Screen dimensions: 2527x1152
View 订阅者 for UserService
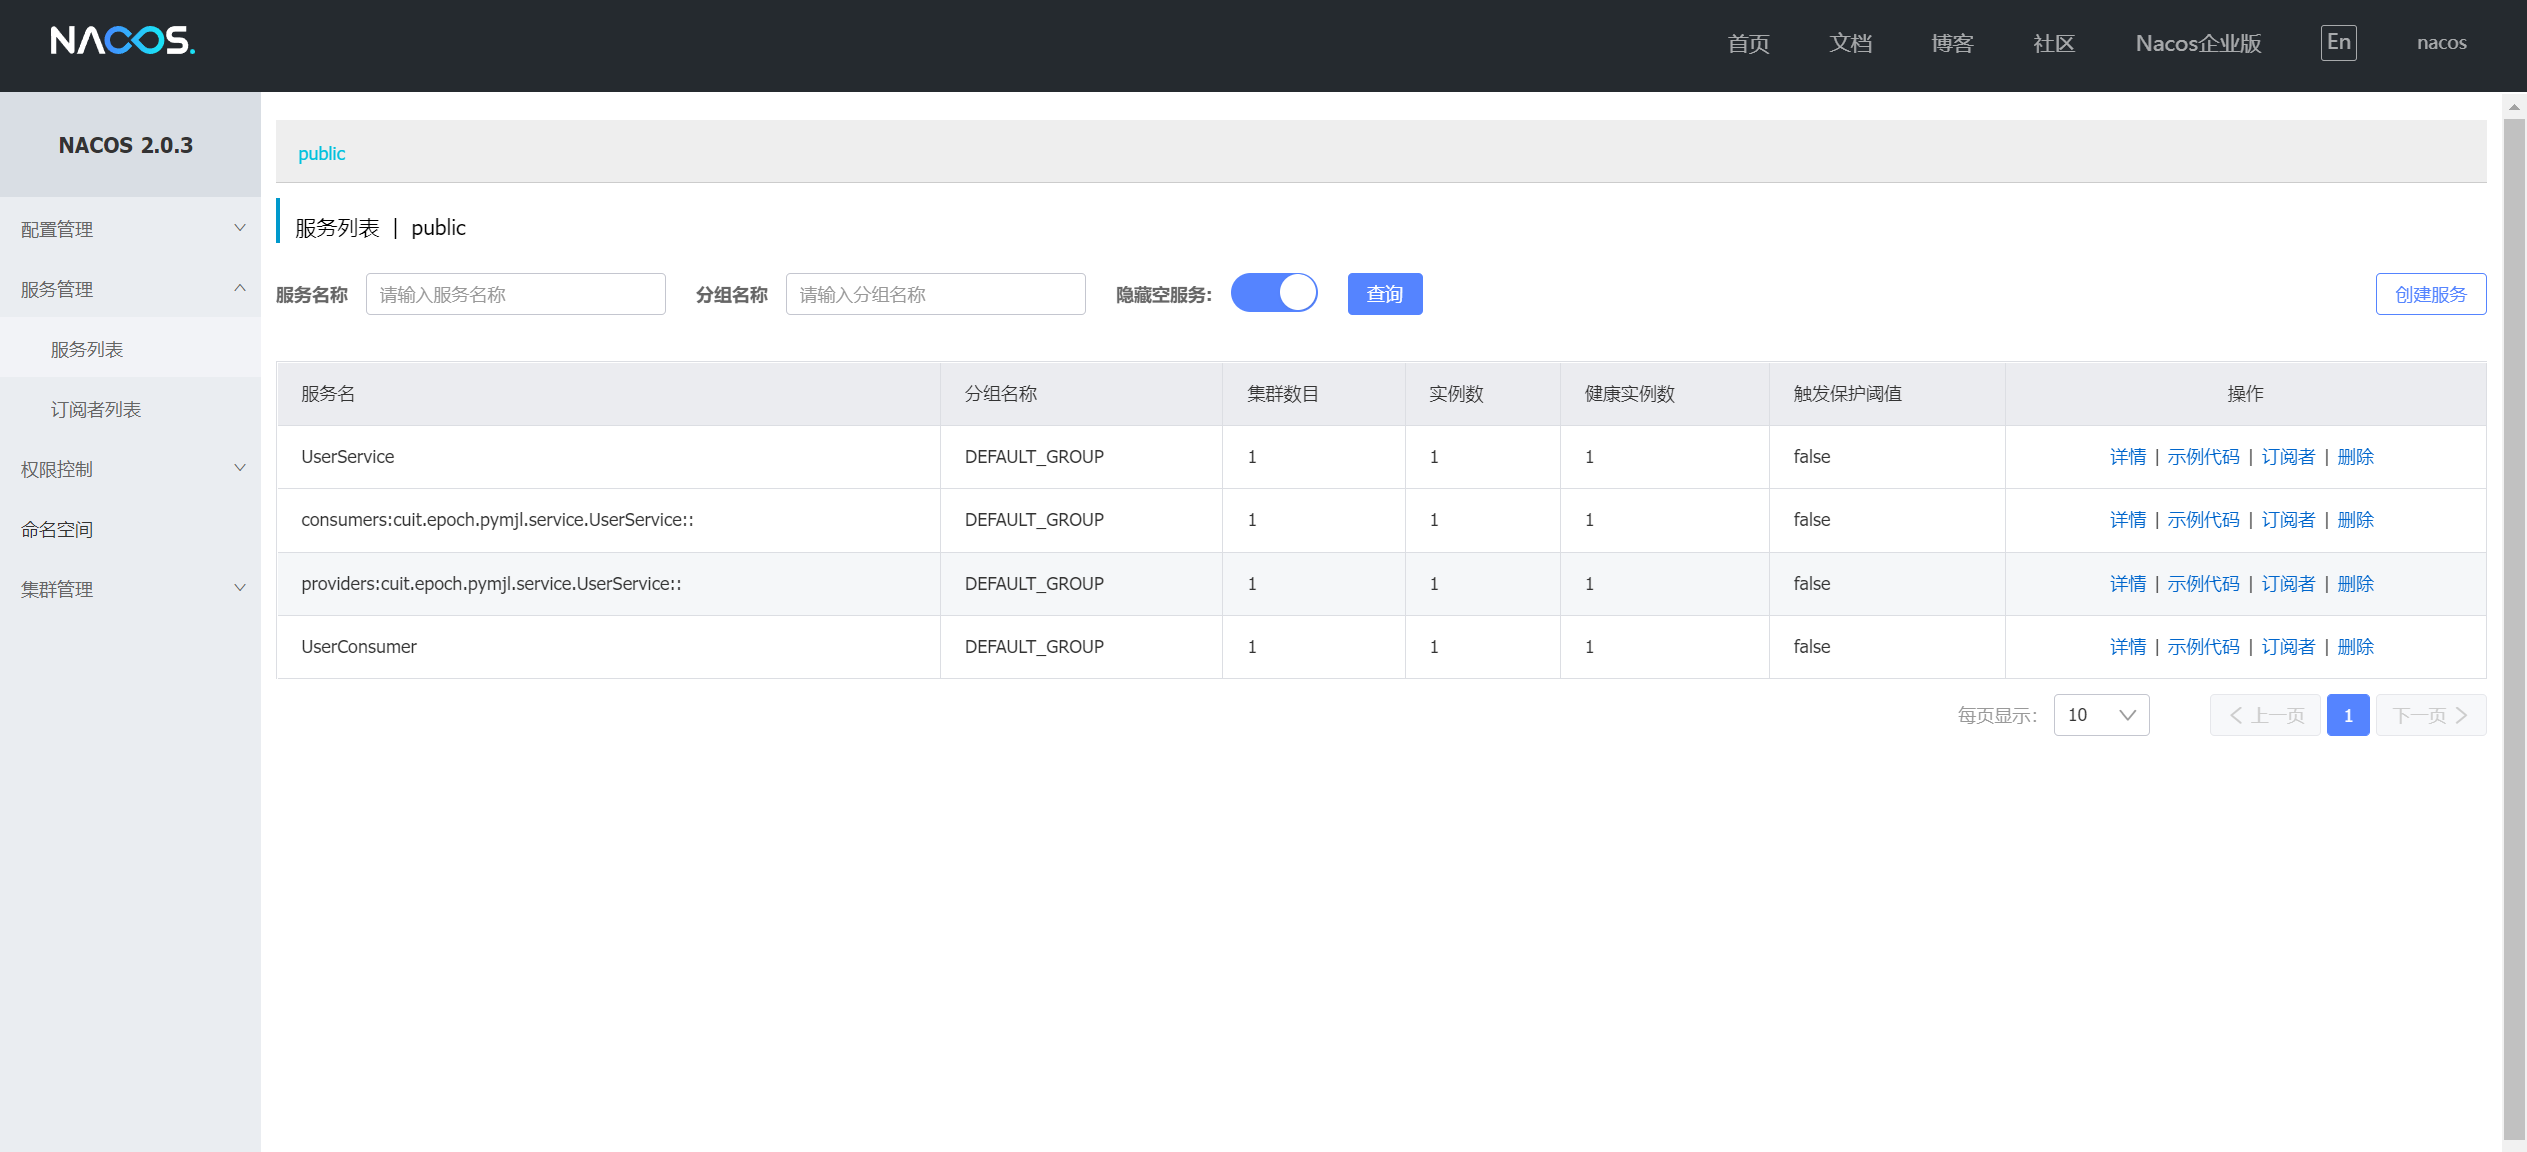[2288, 457]
